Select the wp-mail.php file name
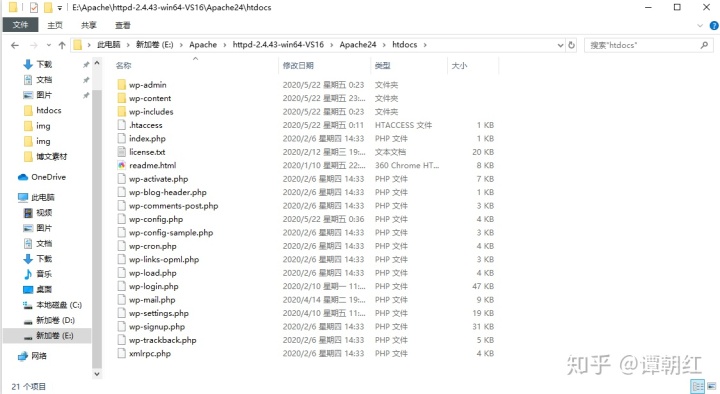Image resolution: width=720 pixels, height=394 pixels. pyautogui.click(x=152, y=299)
